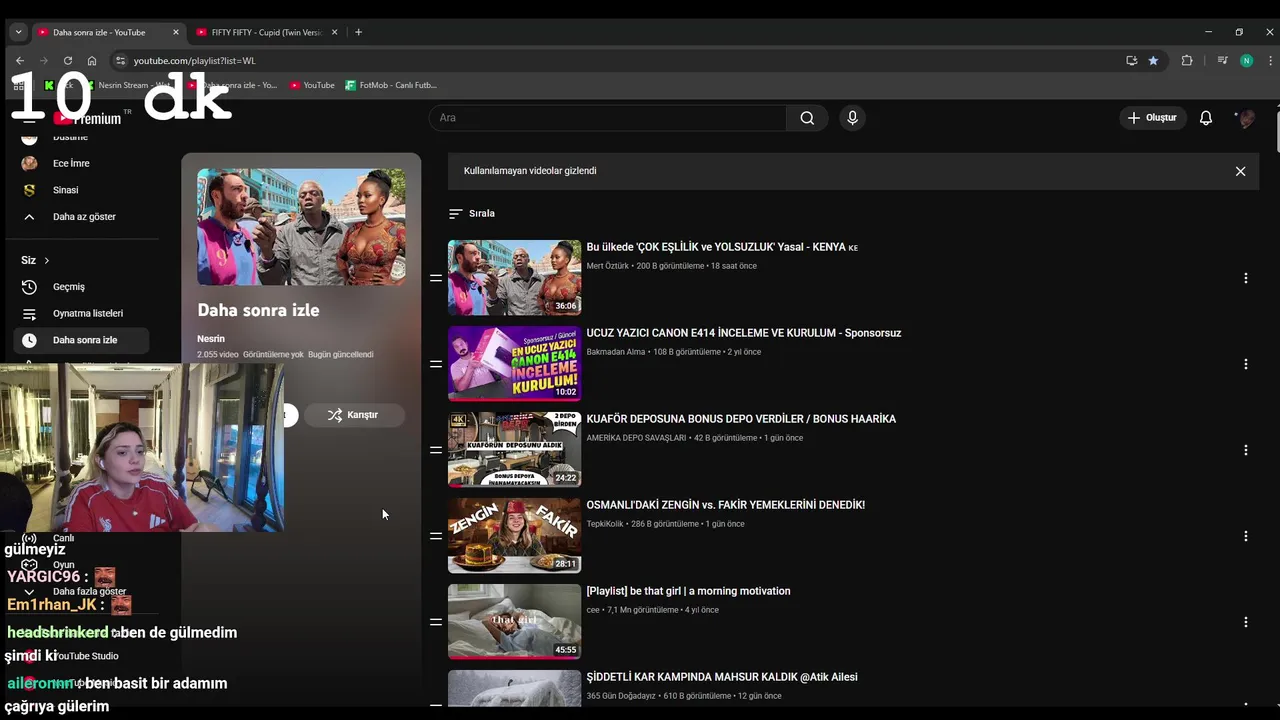Select 'Daha sonra izle' sidebar item
1280x720 pixels.
82,340
